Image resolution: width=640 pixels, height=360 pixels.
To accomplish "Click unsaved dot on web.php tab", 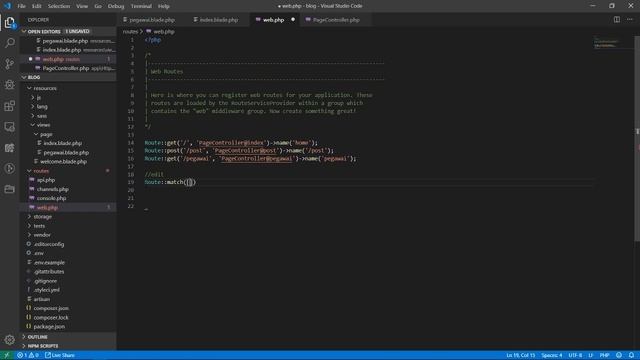I will point(293,20).
